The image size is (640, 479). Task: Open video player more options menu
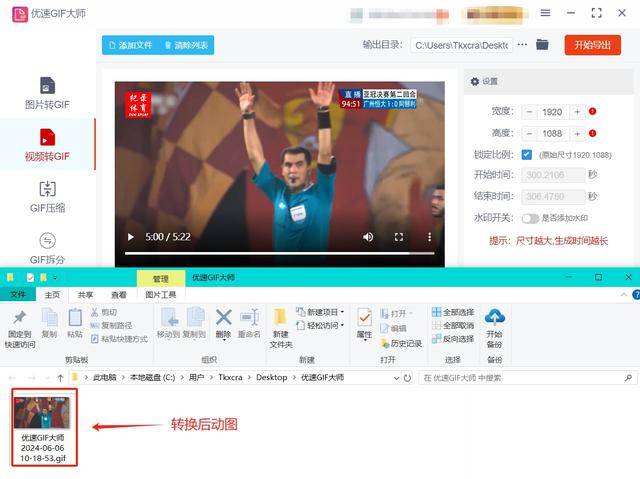[430, 237]
